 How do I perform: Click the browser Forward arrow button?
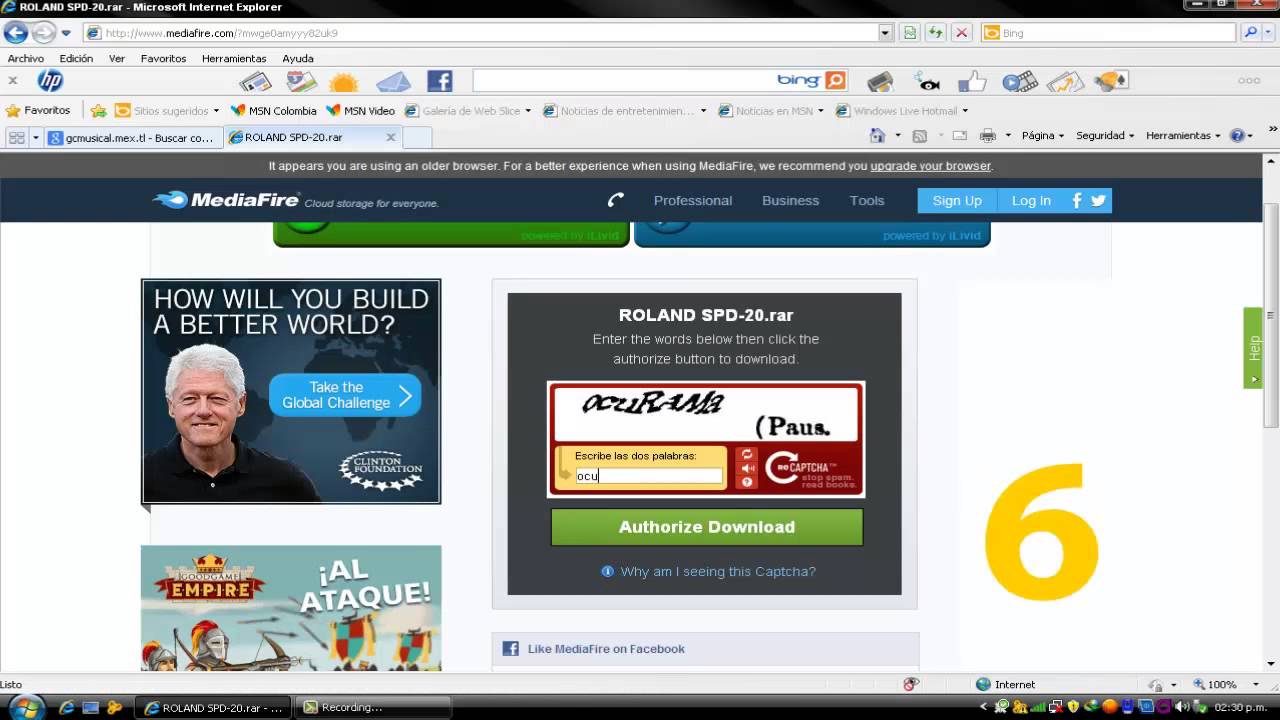[43, 33]
